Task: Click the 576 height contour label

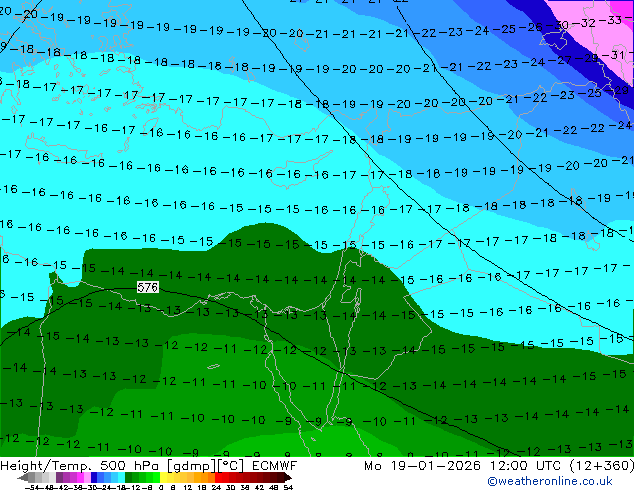Action: tap(147, 287)
